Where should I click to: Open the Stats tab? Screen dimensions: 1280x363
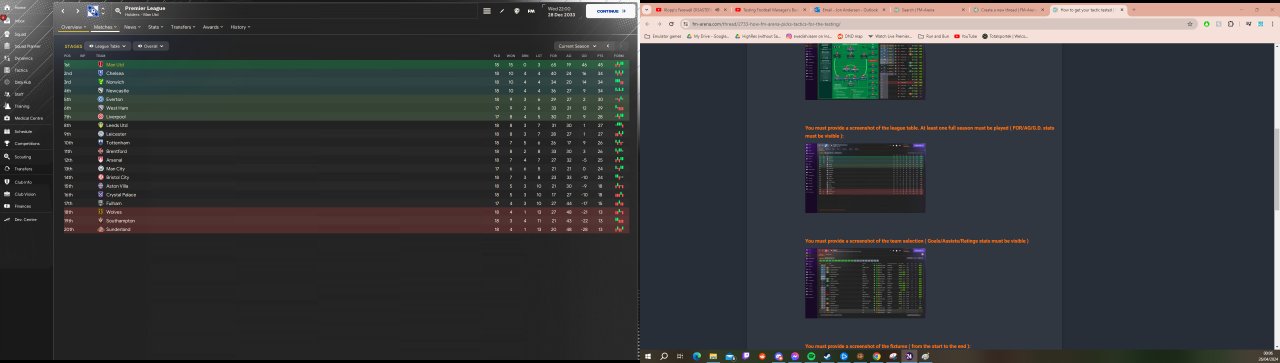pyautogui.click(x=156, y=27)
